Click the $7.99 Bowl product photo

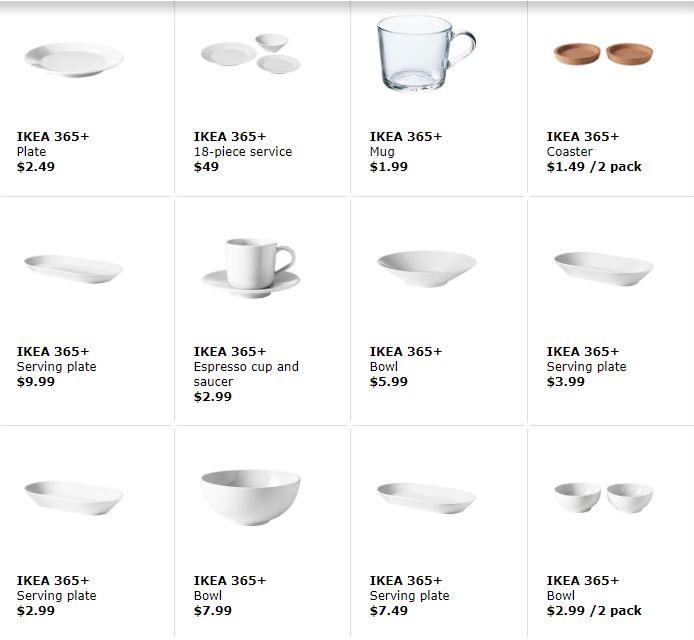pos(251,497)
